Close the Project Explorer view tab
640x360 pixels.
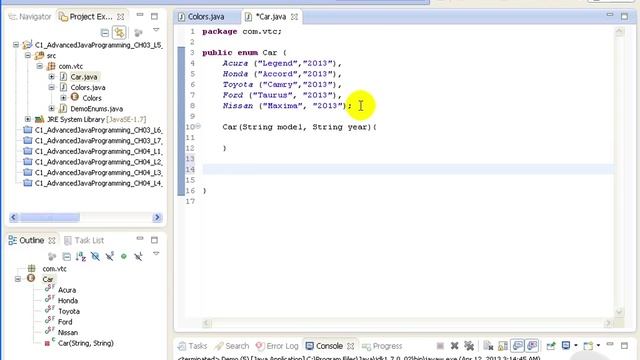(120, 17)
